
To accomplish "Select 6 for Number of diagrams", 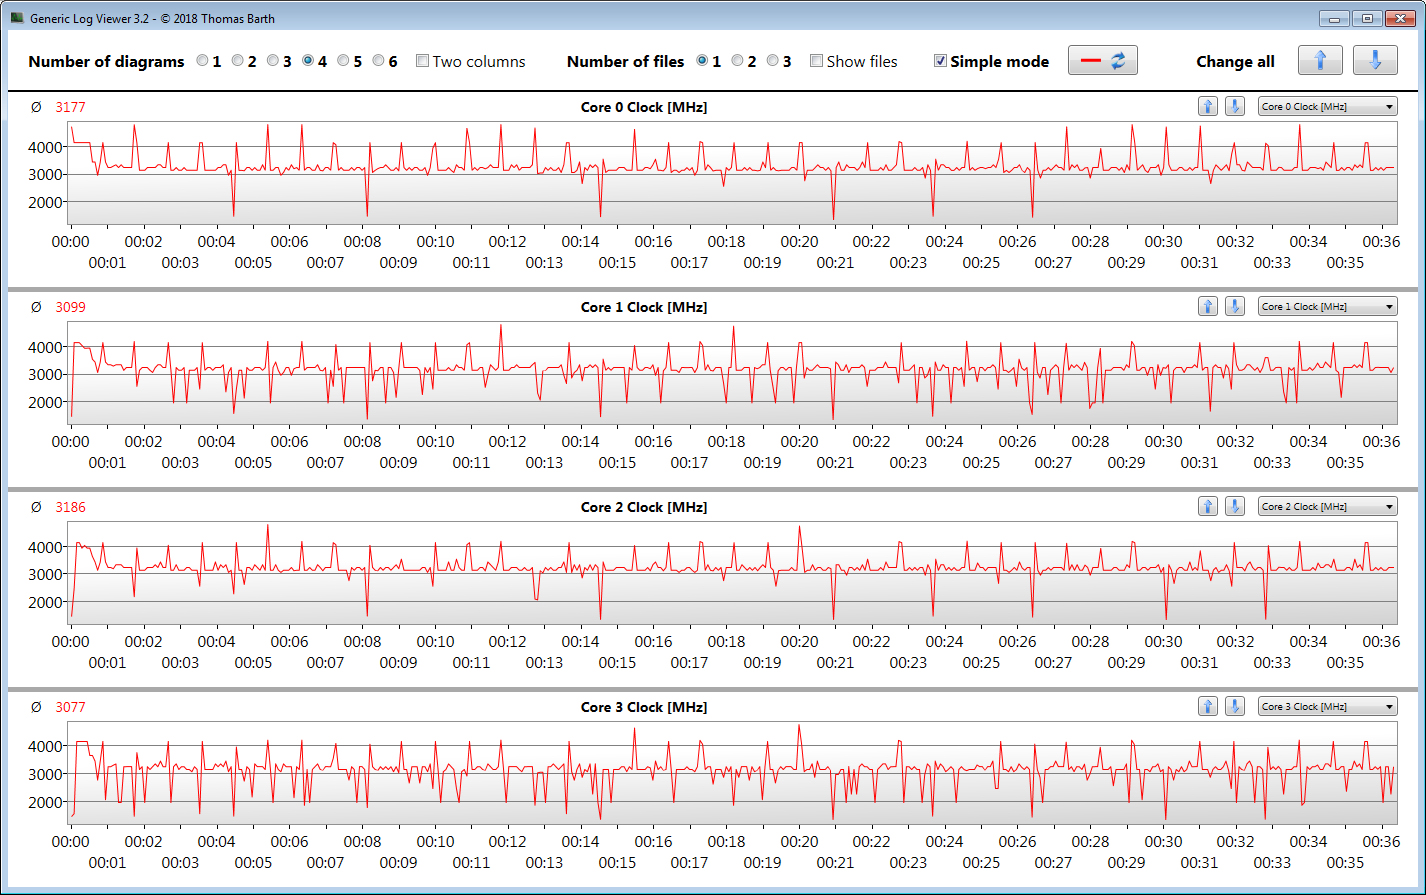I will [378, 61].
